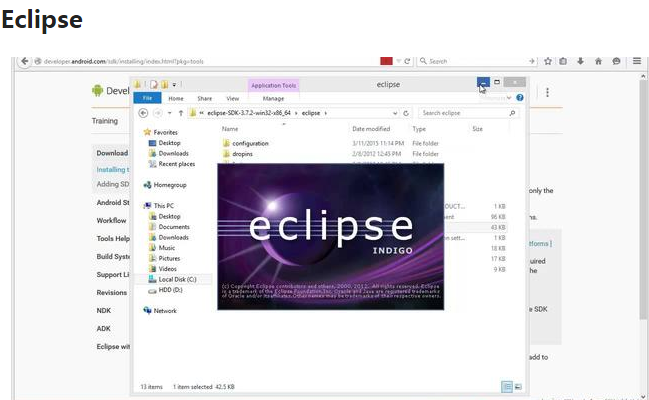The width and height of the screenshot is (649, 400).
Task: Reload the page with the refresh icon
Action: [x=408, y=61]
